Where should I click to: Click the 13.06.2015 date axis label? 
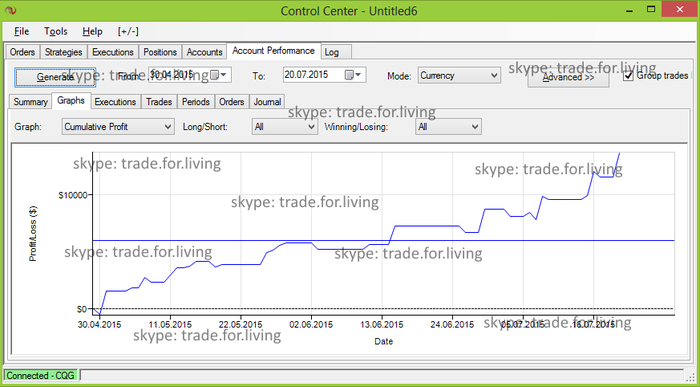coord(382,325)
